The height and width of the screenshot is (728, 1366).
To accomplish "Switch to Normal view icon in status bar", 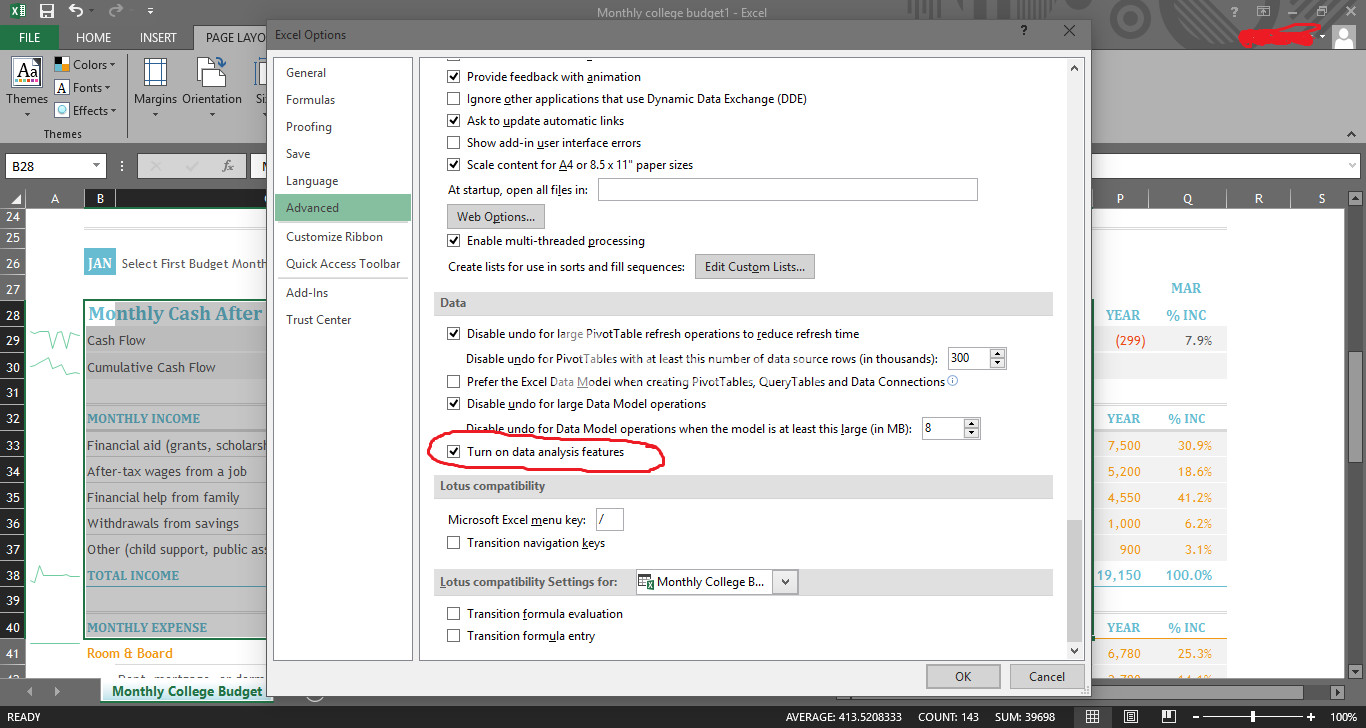I will 1093,717.
